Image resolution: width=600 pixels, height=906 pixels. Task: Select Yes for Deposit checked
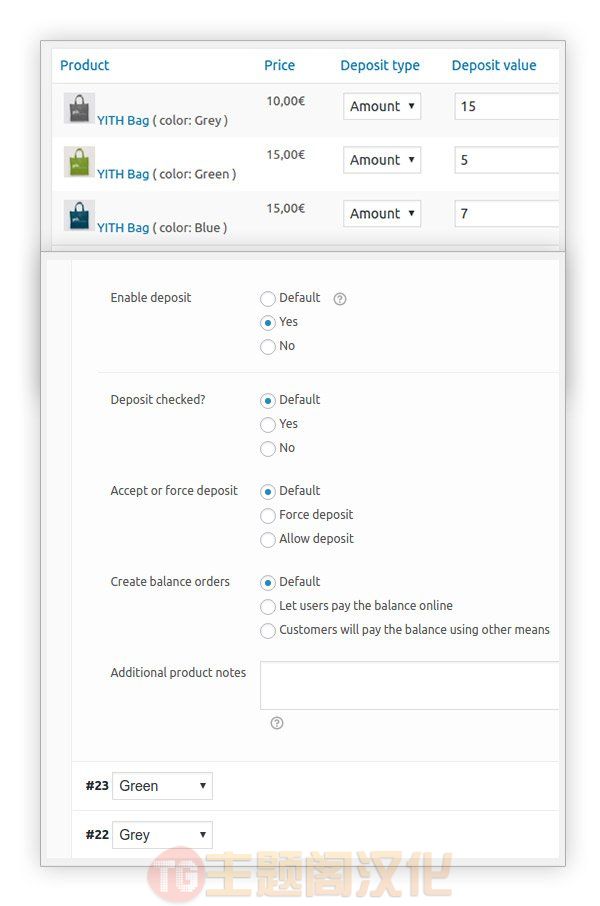point(268,425)
